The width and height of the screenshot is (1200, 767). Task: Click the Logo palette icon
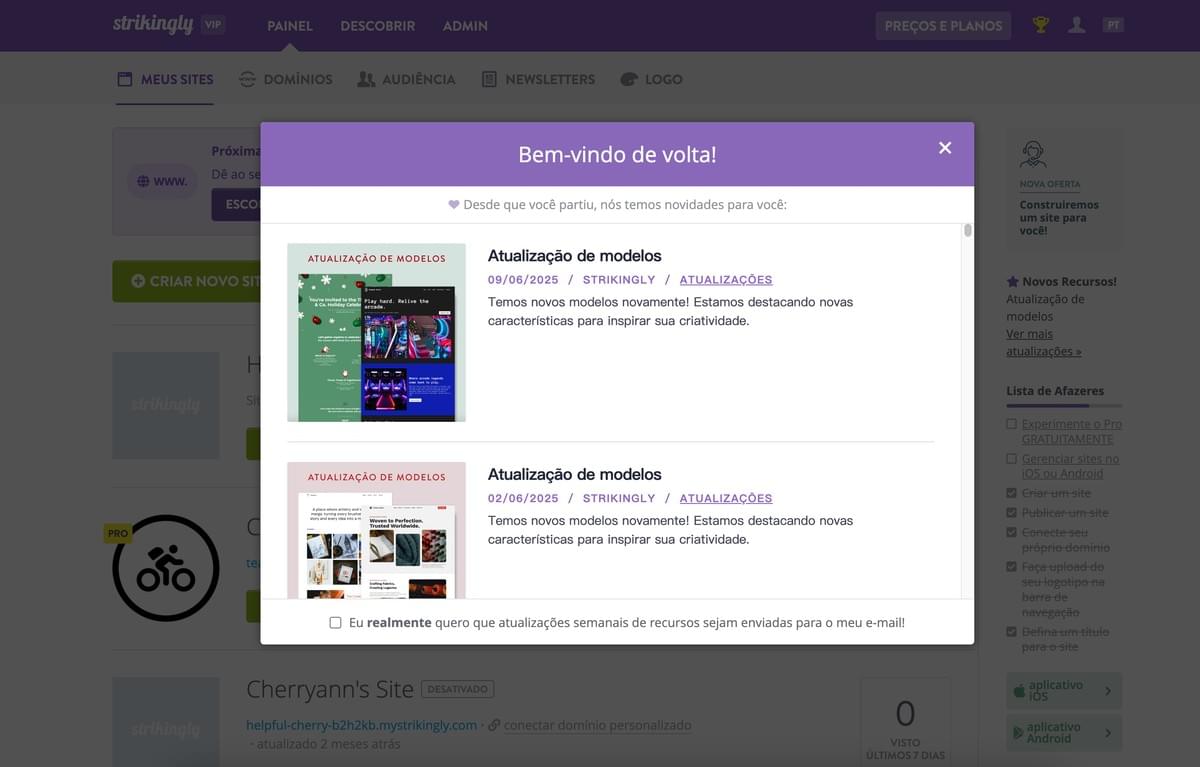coord(629,79)
